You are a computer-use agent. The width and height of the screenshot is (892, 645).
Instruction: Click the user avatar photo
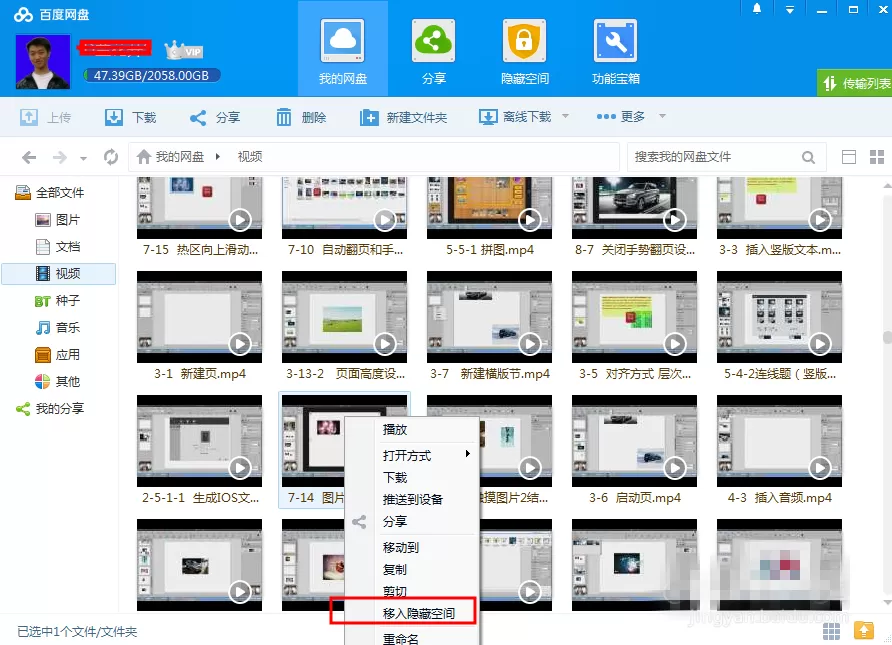click(x=43, y=61)
